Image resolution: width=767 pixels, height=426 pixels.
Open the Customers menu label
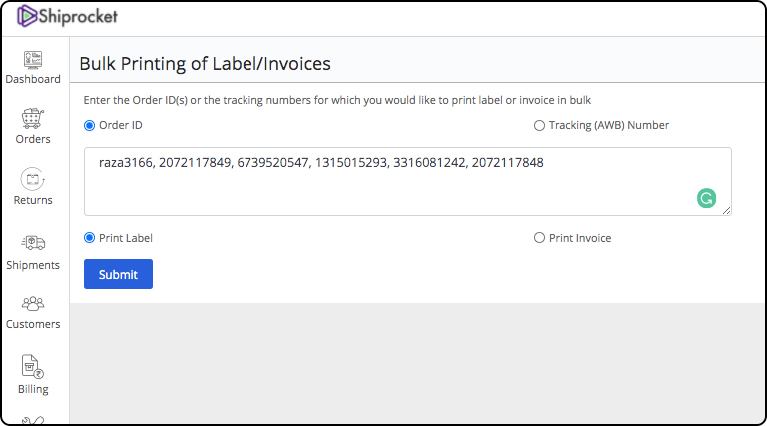(x=33, y=324)
